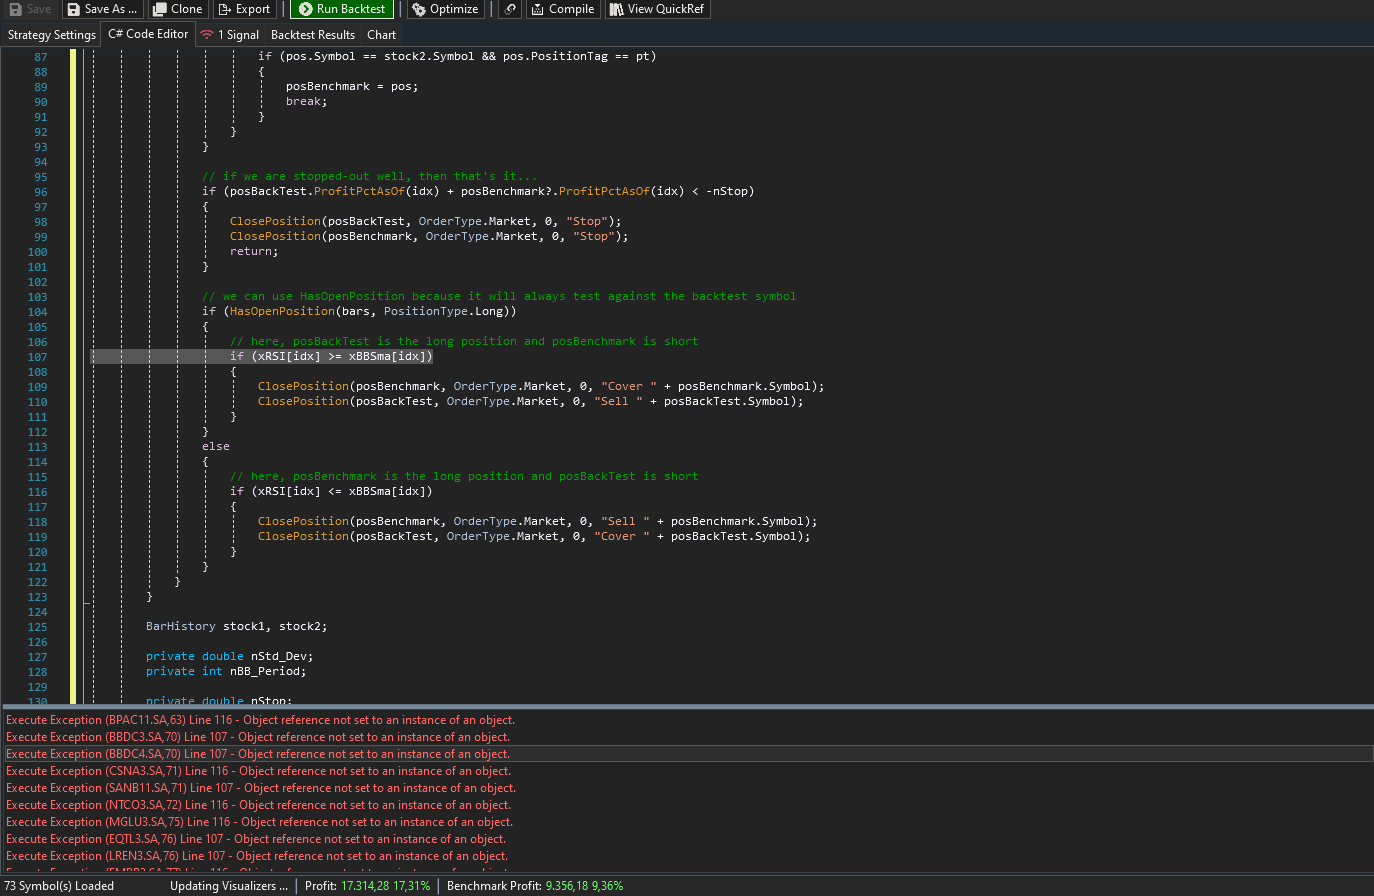Image resolution: width=1374 pixels, height=896 pixels.
Task: Click the Save As toolbar button
Action: (x=102, y=9)
